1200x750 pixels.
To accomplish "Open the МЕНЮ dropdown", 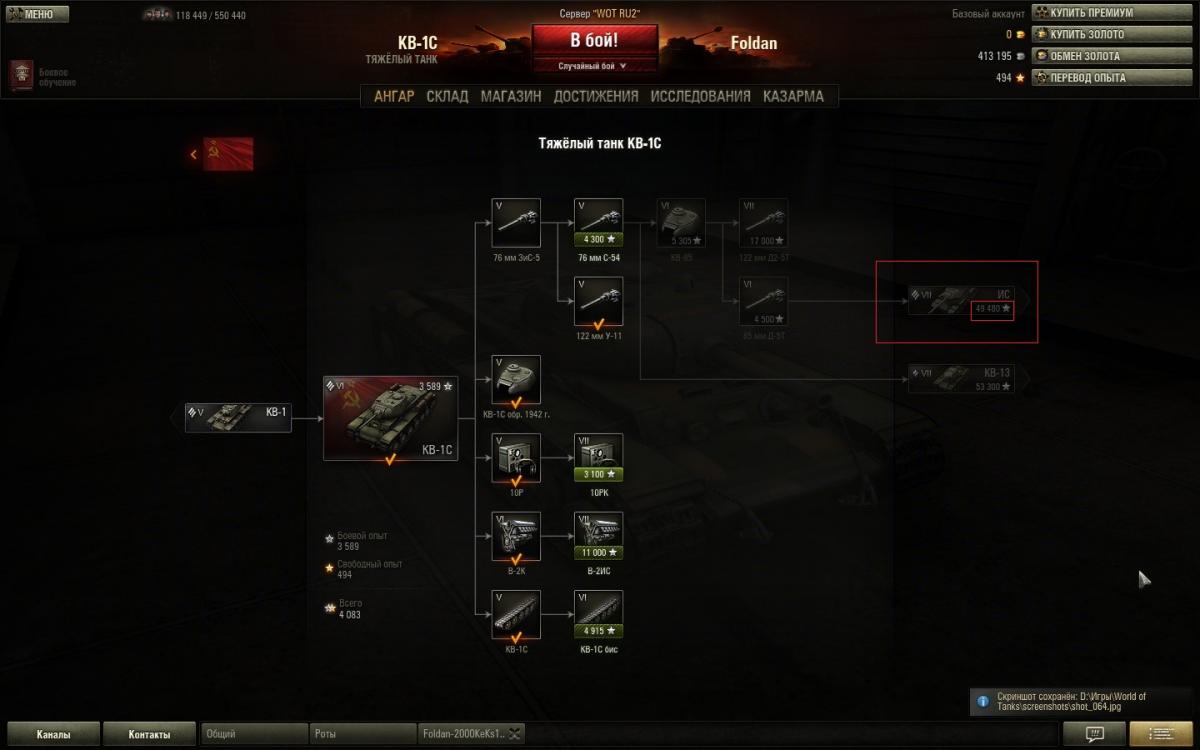I will click(x=37, y=14).
